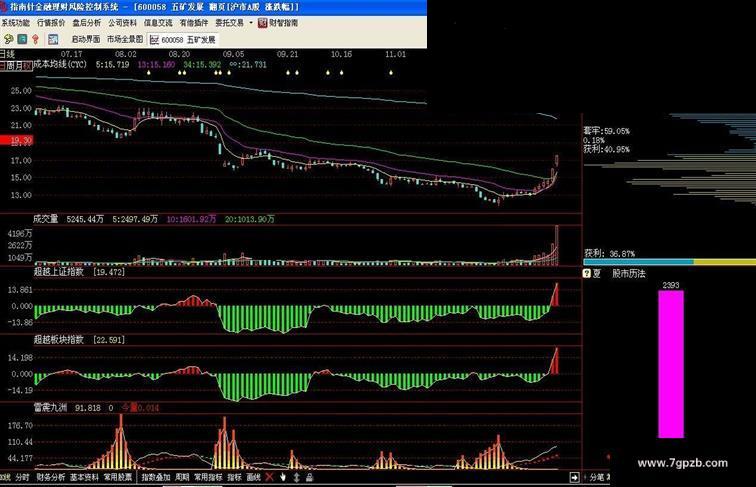Click the 画线 drawing button

[253, 477]
